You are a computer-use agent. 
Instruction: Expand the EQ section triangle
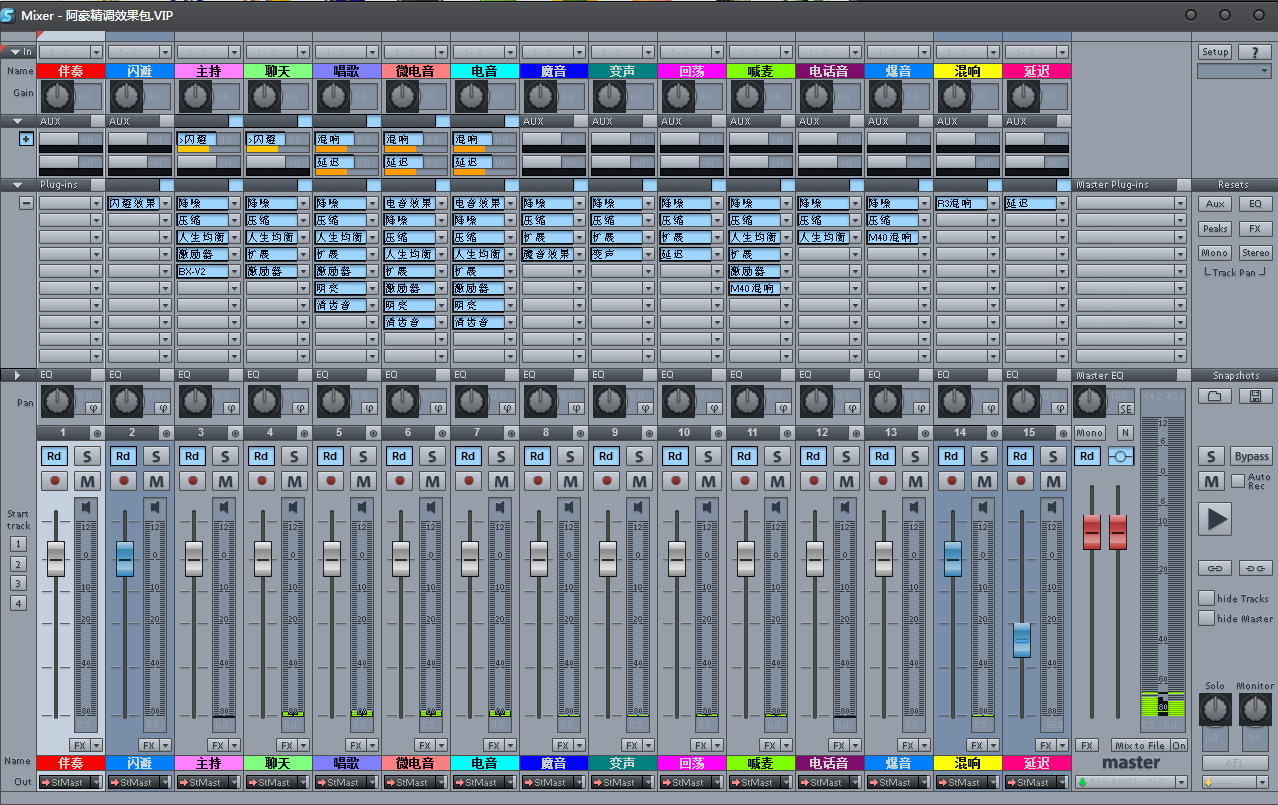17,375
